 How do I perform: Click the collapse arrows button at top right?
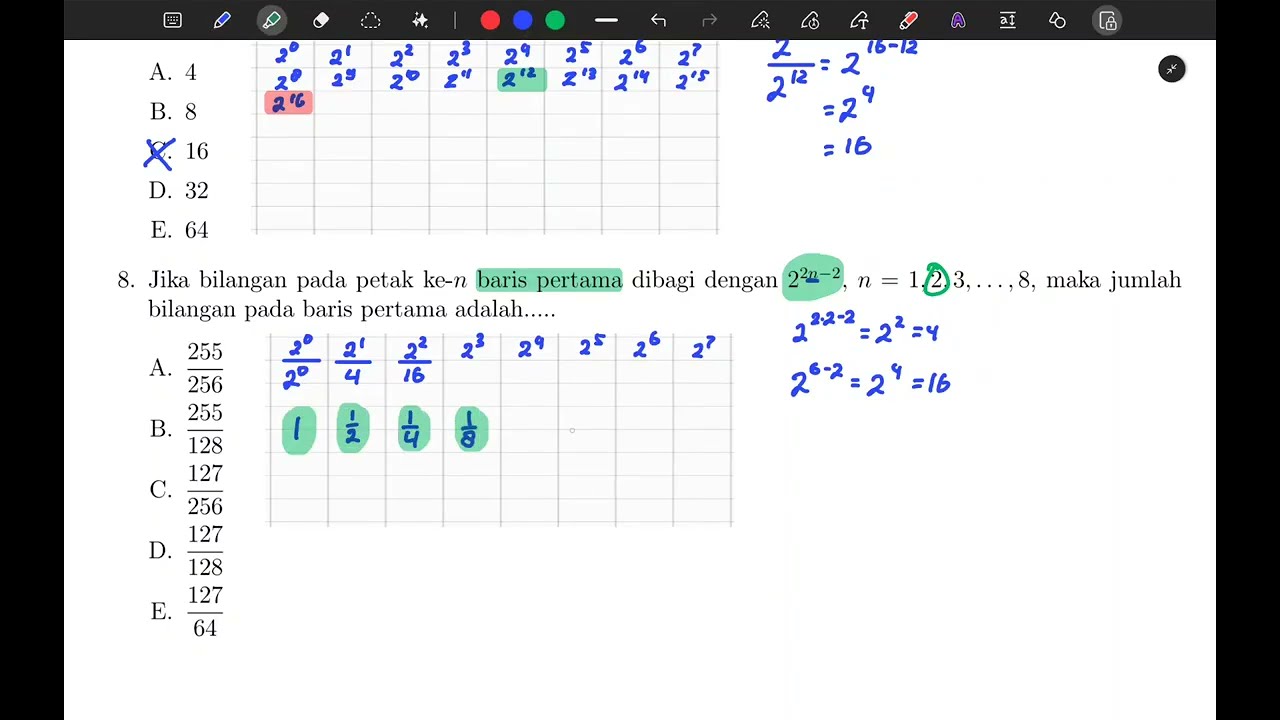(1171, 69)
